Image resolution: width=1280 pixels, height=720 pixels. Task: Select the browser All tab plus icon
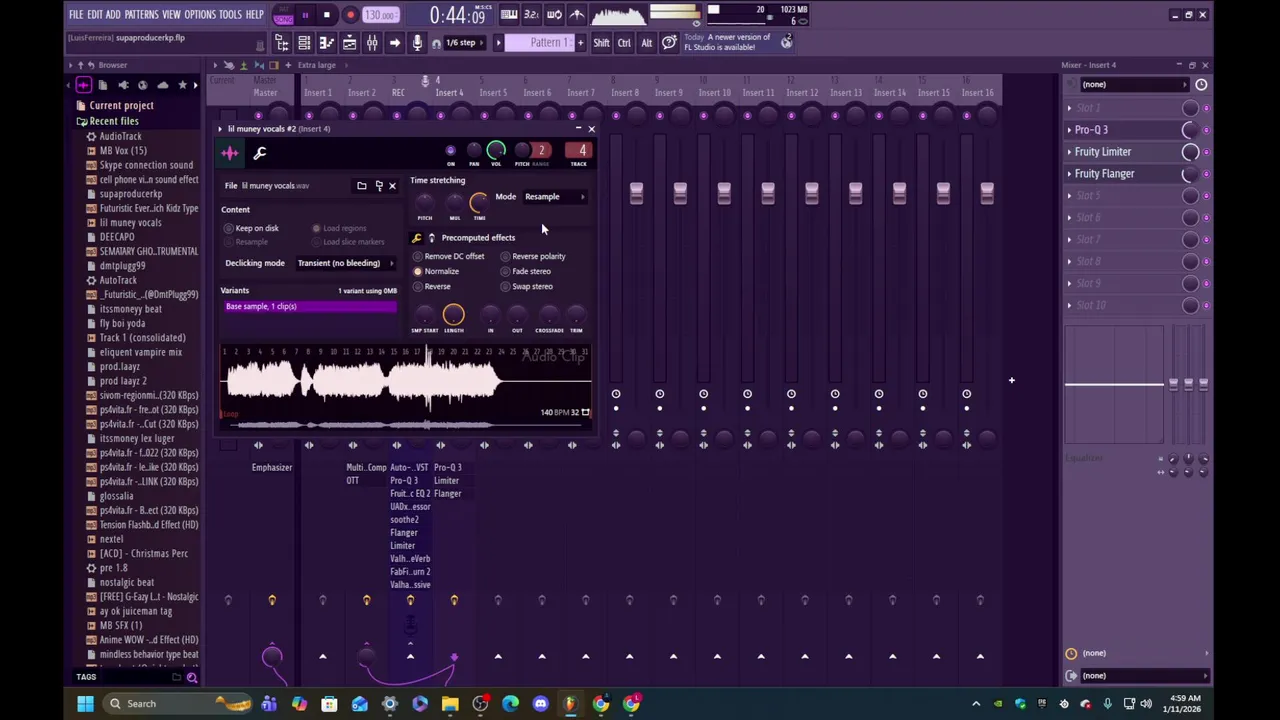pyautogui.click(x=83, y=85)
